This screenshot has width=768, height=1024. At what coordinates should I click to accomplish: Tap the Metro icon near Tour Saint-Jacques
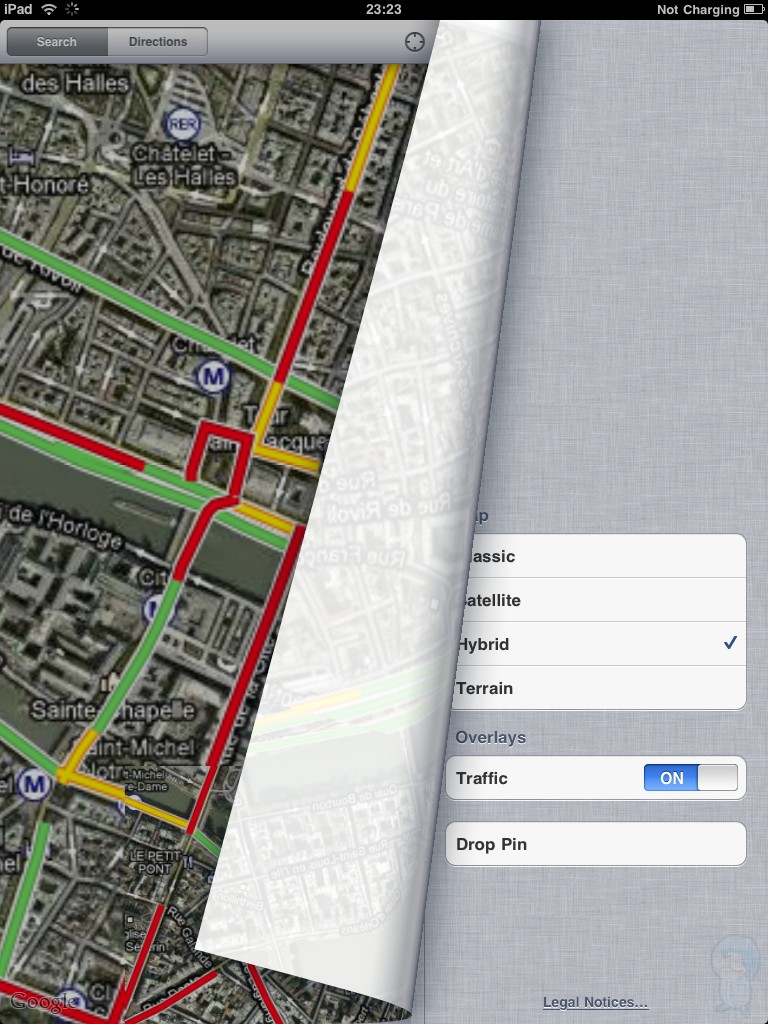(x=214, y=376)
